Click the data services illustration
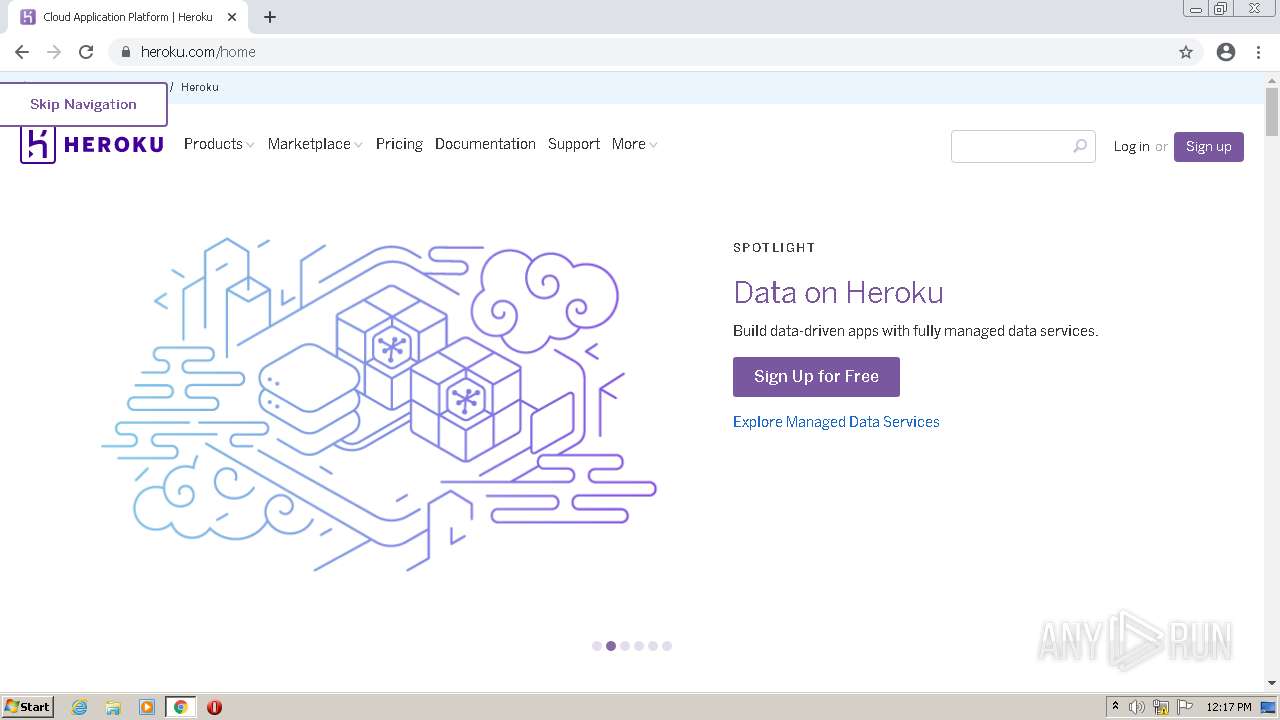The width and height of the screenshot is (1280, 720). coord(379,404)
